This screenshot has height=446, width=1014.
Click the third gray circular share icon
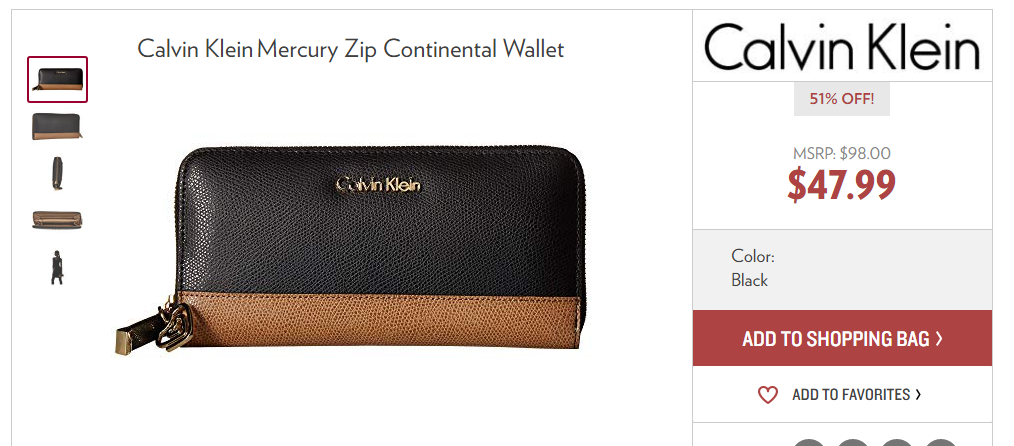point(897,442)
